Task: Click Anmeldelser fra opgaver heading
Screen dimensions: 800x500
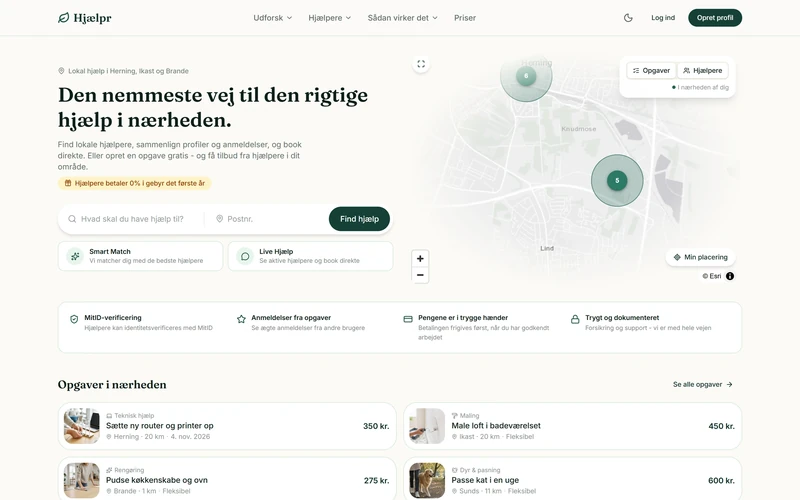Action: coord(291,317)
